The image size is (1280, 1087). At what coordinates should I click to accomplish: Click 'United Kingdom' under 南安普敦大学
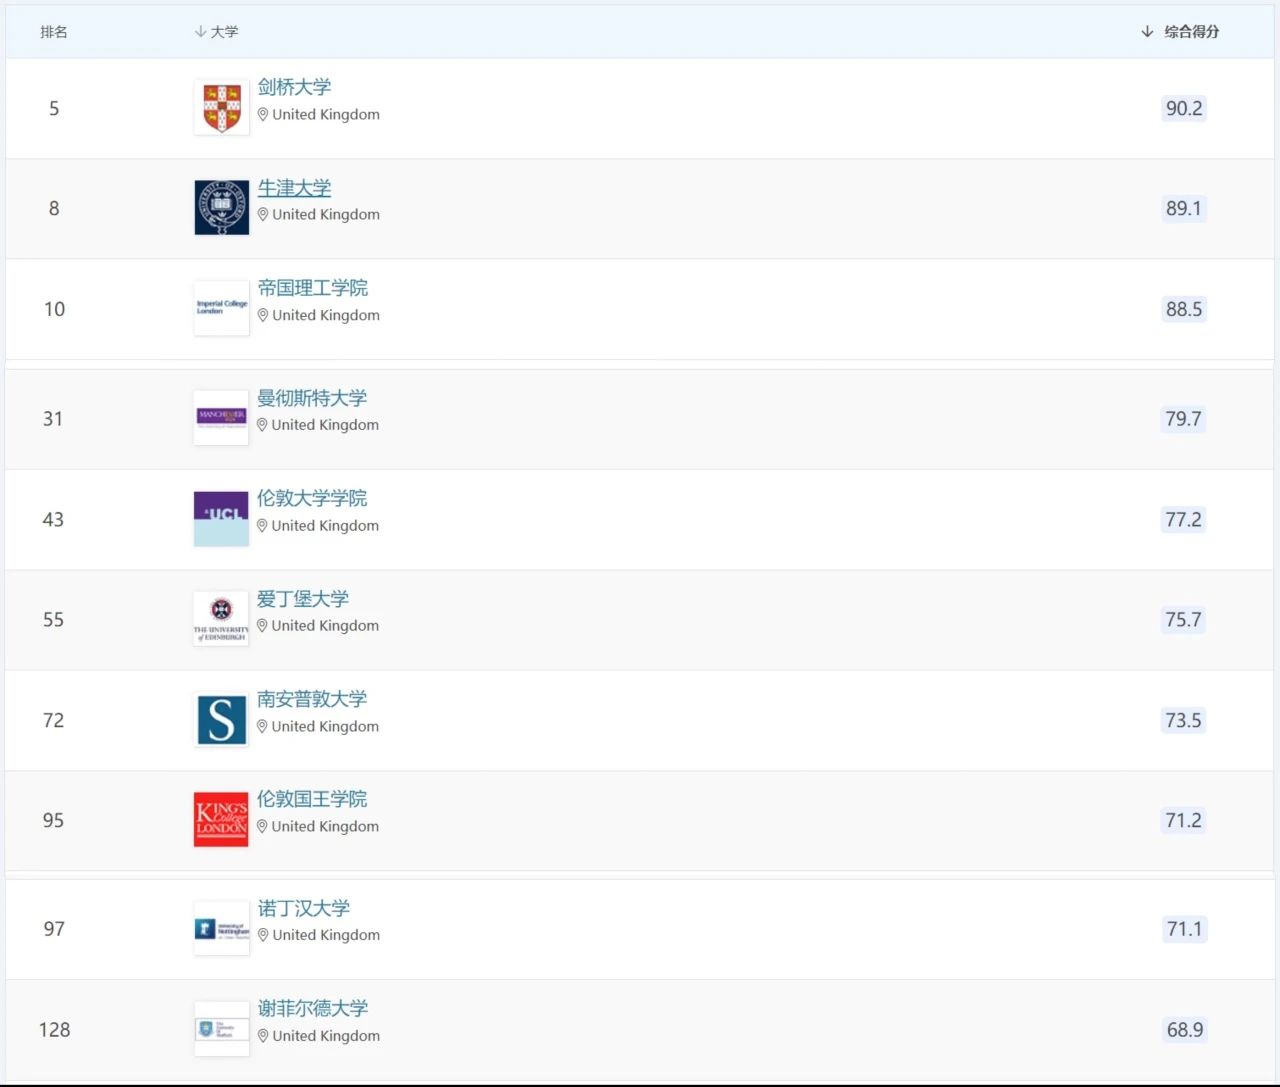pos(325,727)
